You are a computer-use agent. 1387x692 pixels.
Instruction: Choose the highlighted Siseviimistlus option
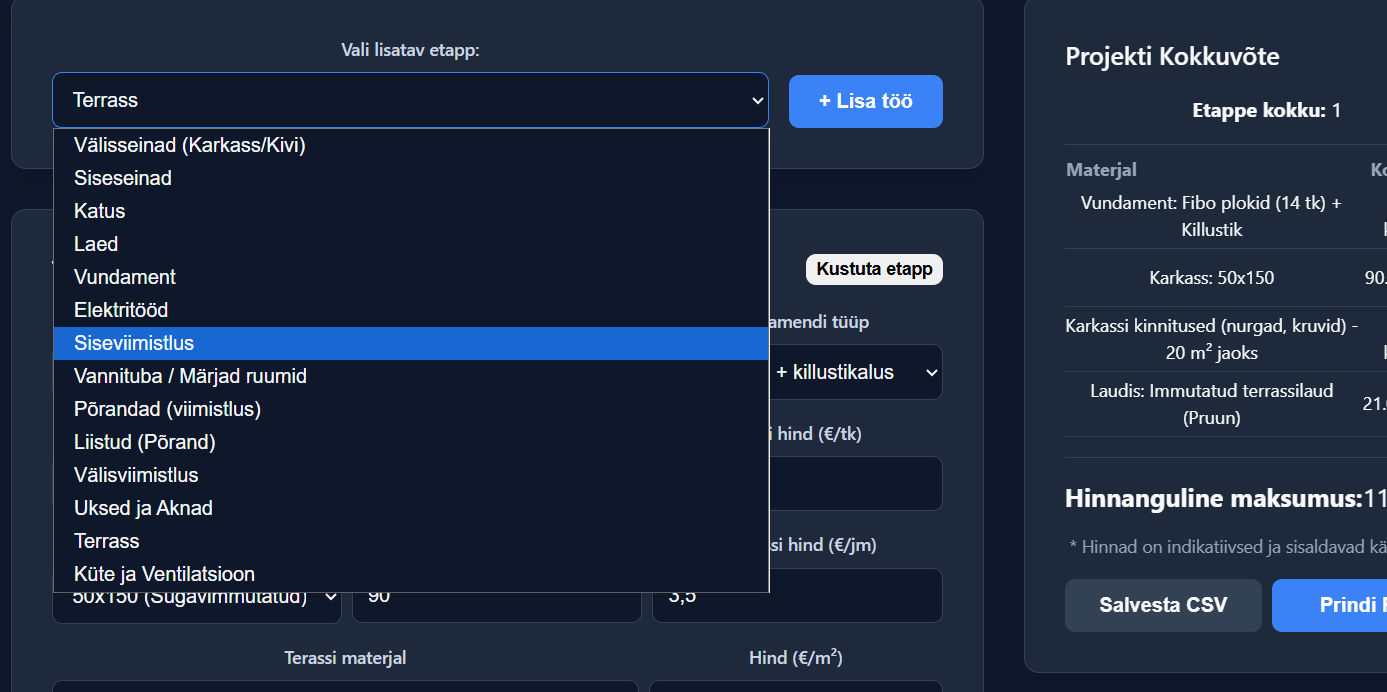134,343
